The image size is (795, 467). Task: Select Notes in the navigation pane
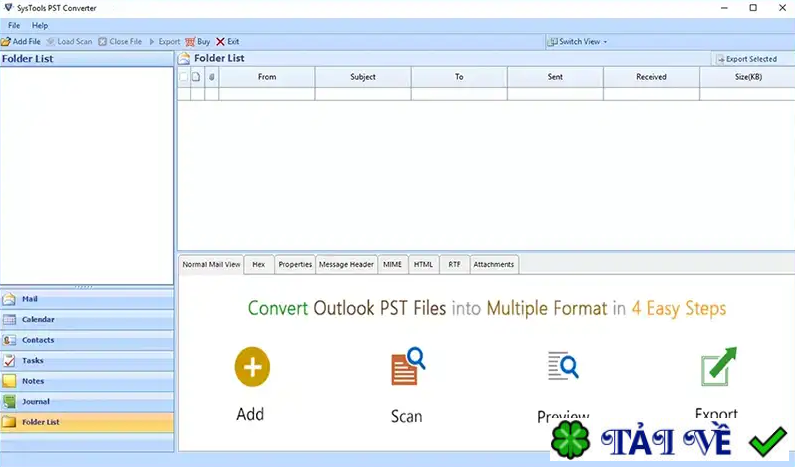[x=87, y=381]
